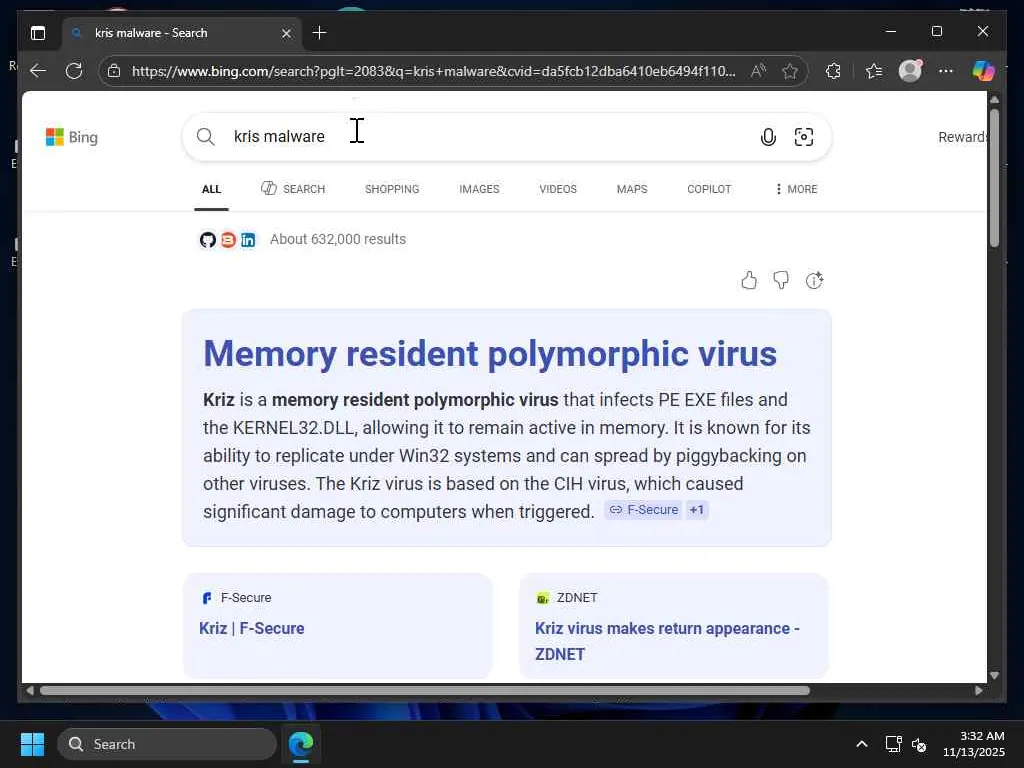The image size is (1024, 768).
Task: Open Microsoft Edge from the taskbar
Action: pyautogui.click(x=301, y=744)
